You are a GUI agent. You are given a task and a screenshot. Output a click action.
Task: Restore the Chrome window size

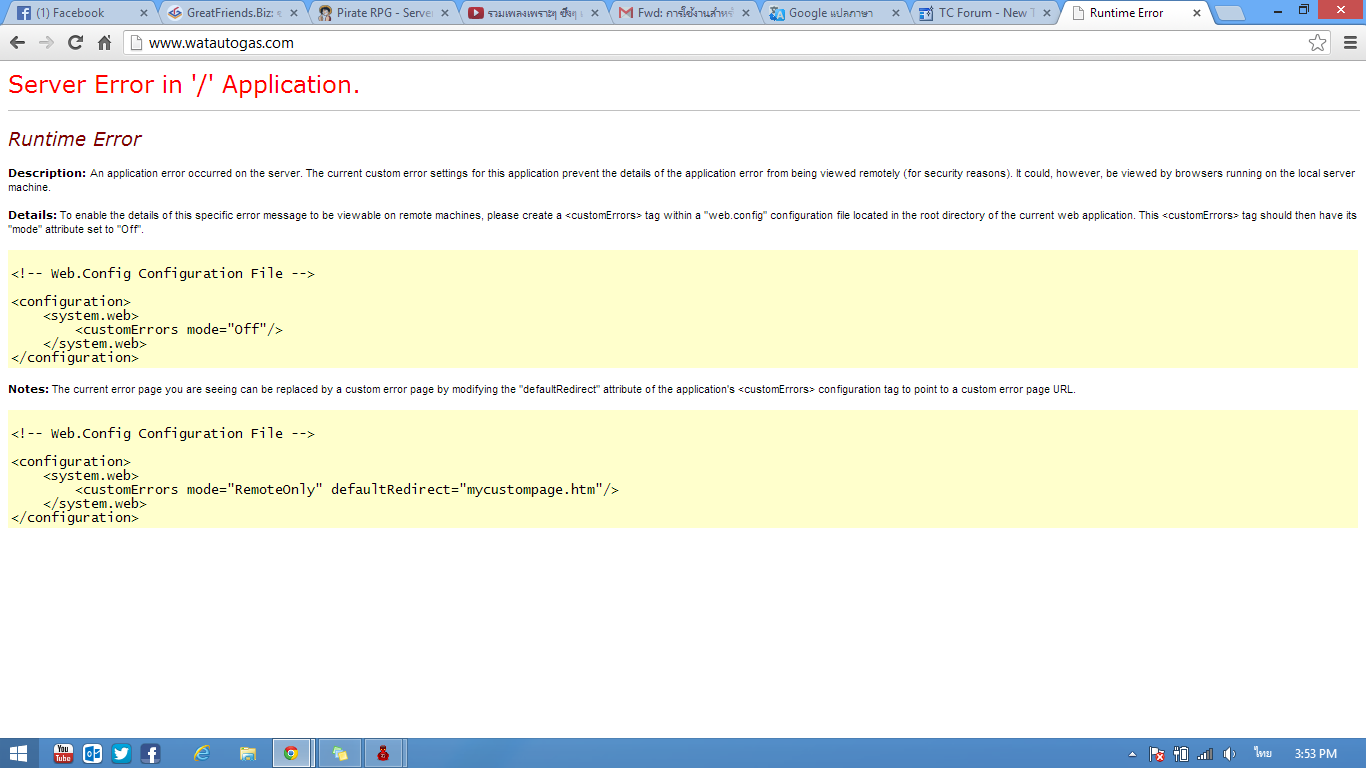1304,9
